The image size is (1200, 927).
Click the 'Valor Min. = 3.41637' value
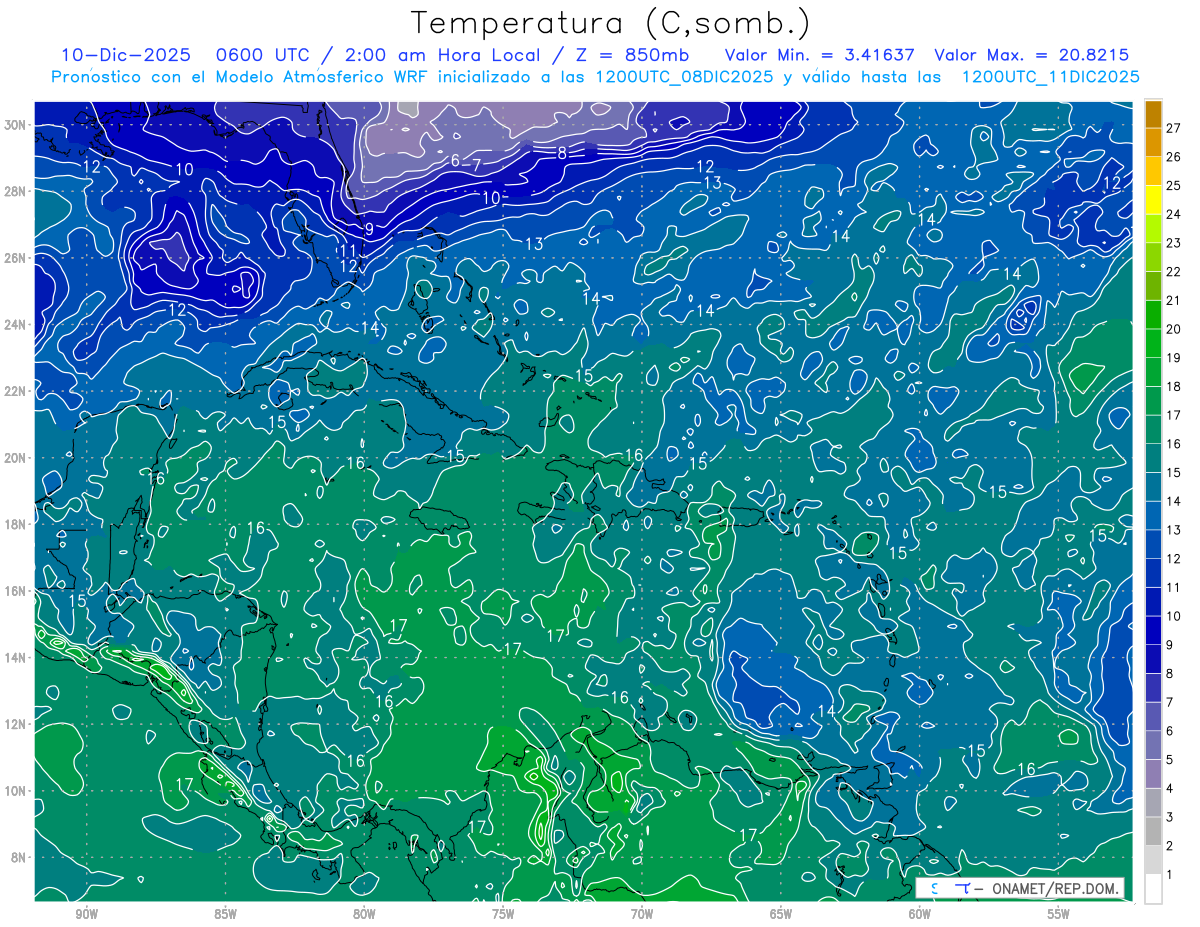click(821, 55)
